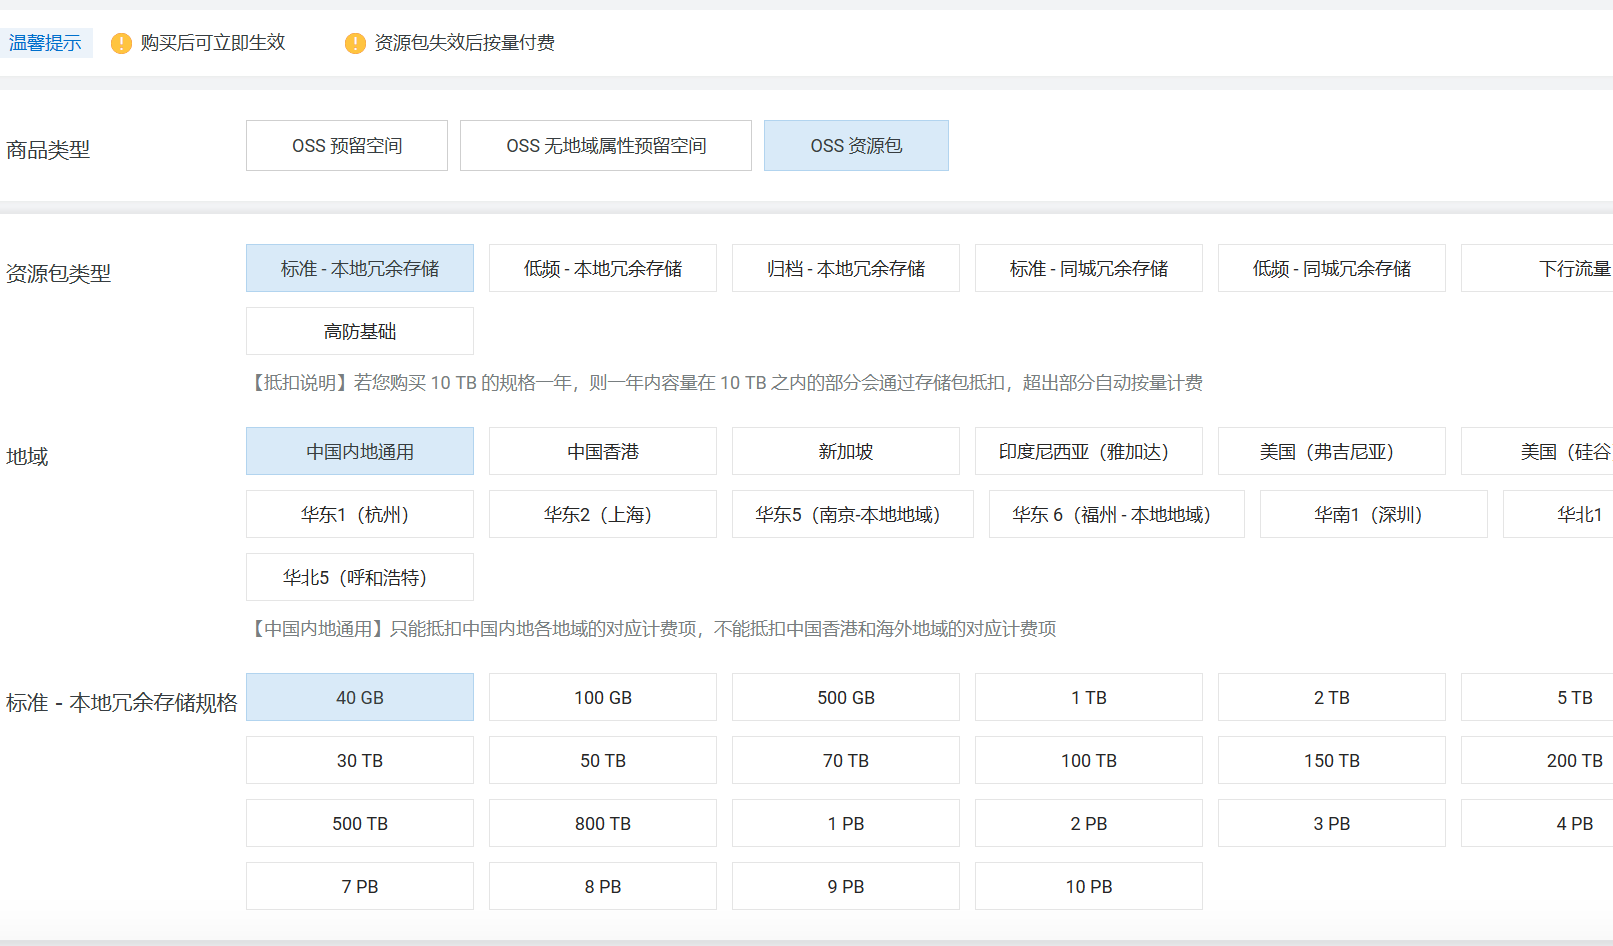1613x946 pixels.
Task: Pick the 2 PB storage spec
Action: 1089,823
